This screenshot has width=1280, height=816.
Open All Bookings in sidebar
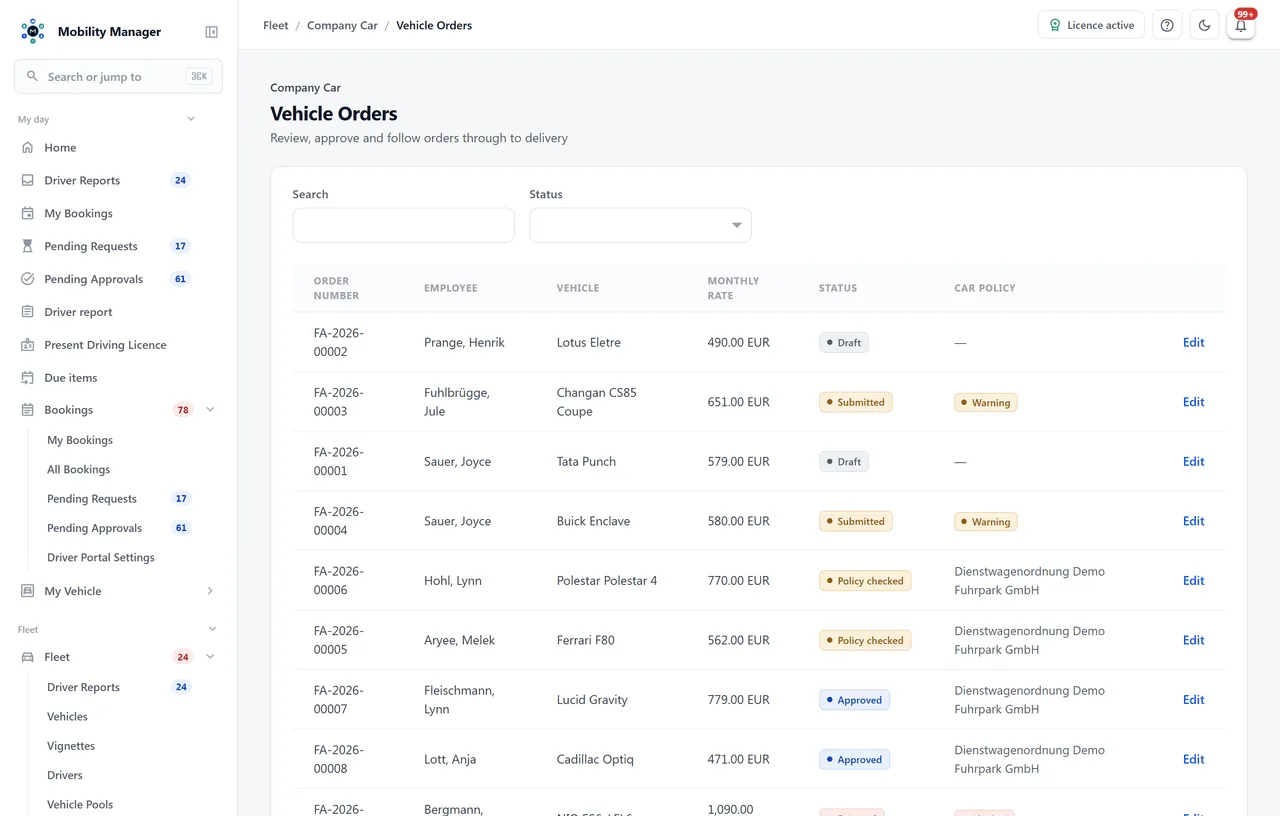[x=79, y=469]
